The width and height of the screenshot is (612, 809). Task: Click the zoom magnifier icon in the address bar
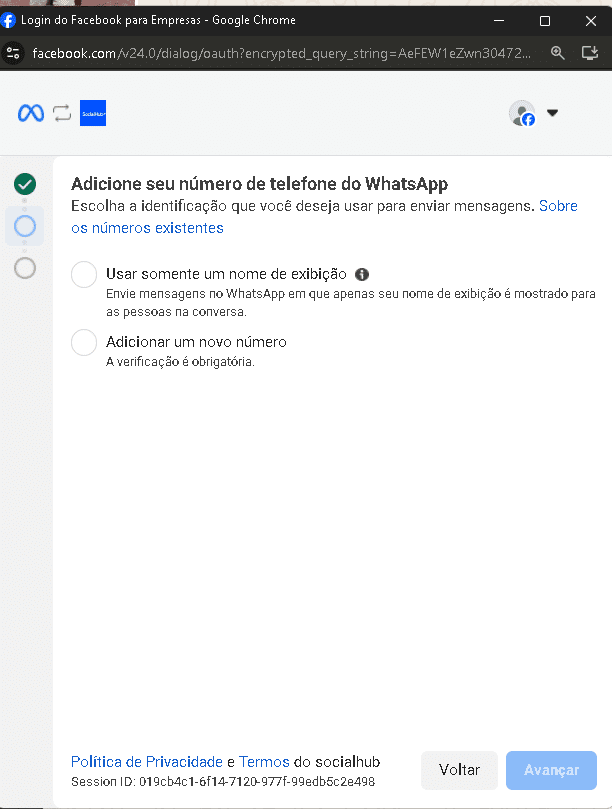pos(557,53)
